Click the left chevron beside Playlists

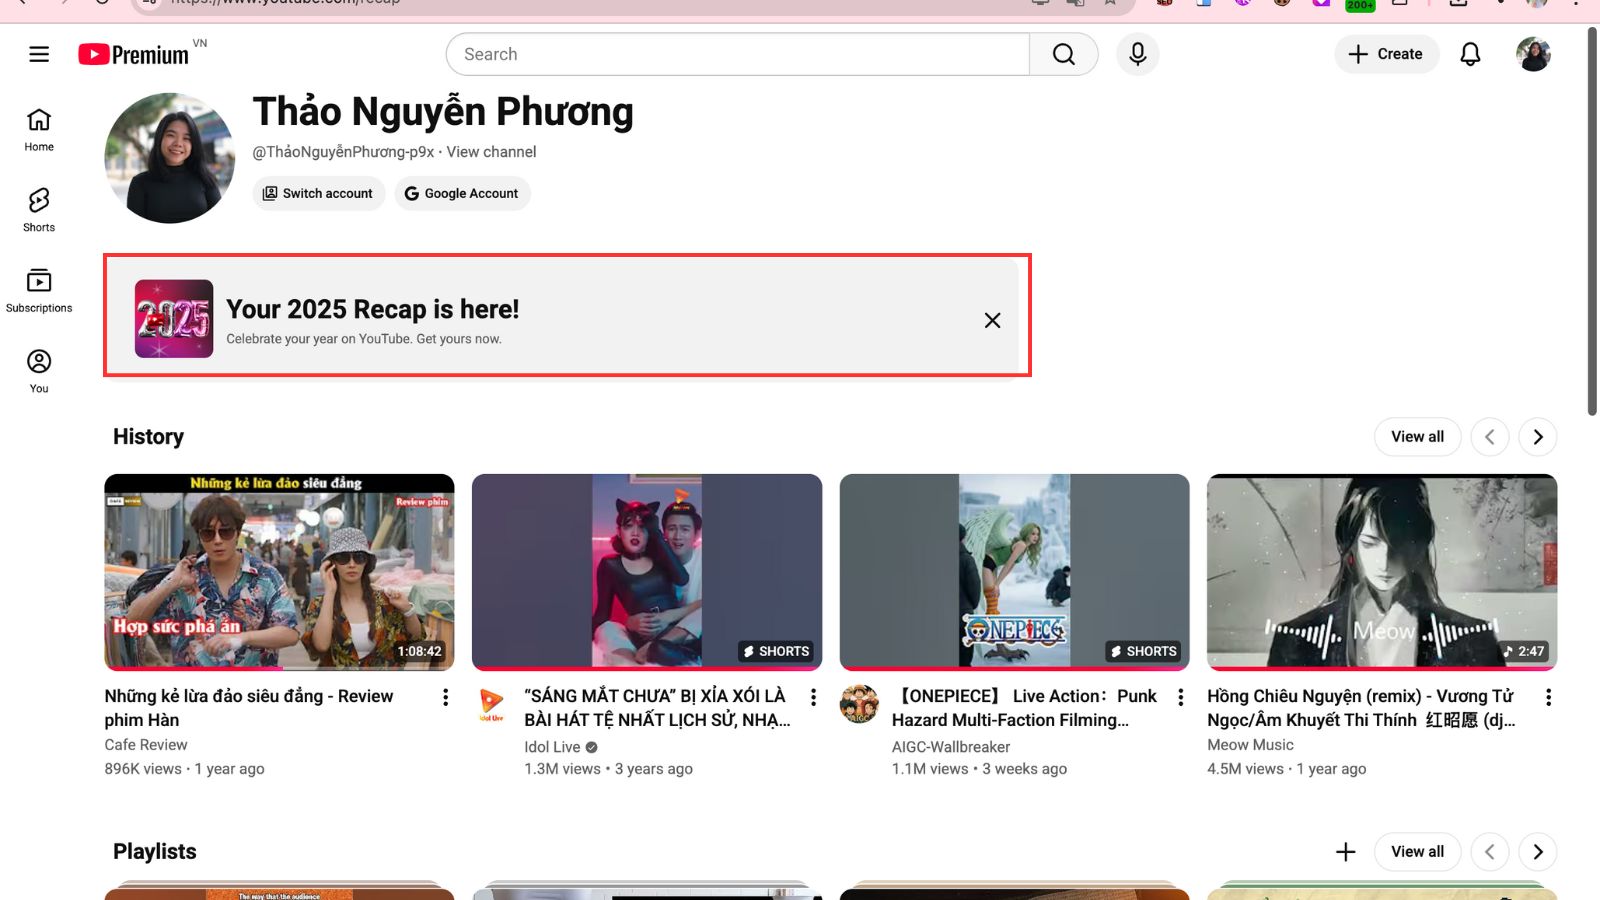click(x=1489, y=851)
